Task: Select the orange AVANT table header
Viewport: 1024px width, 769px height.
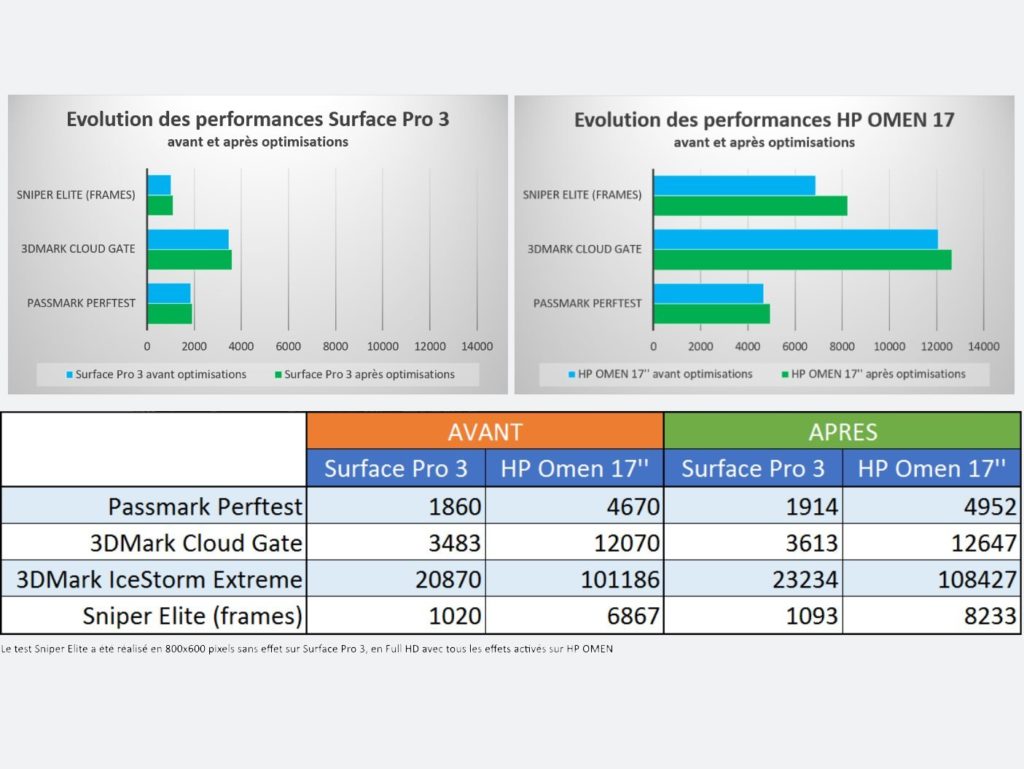Action: pyautogui.click(x=485, y=431)
